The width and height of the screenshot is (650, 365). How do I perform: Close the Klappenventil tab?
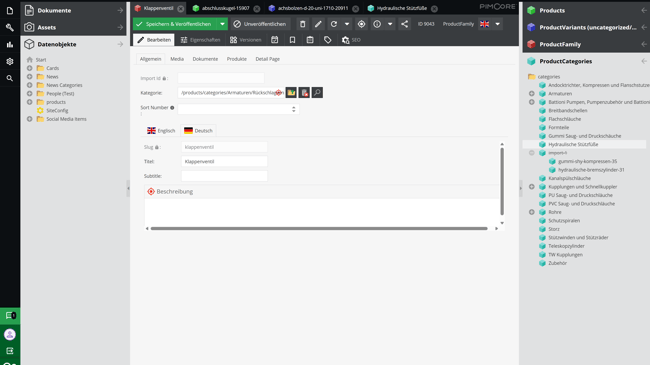click(181, 8)
